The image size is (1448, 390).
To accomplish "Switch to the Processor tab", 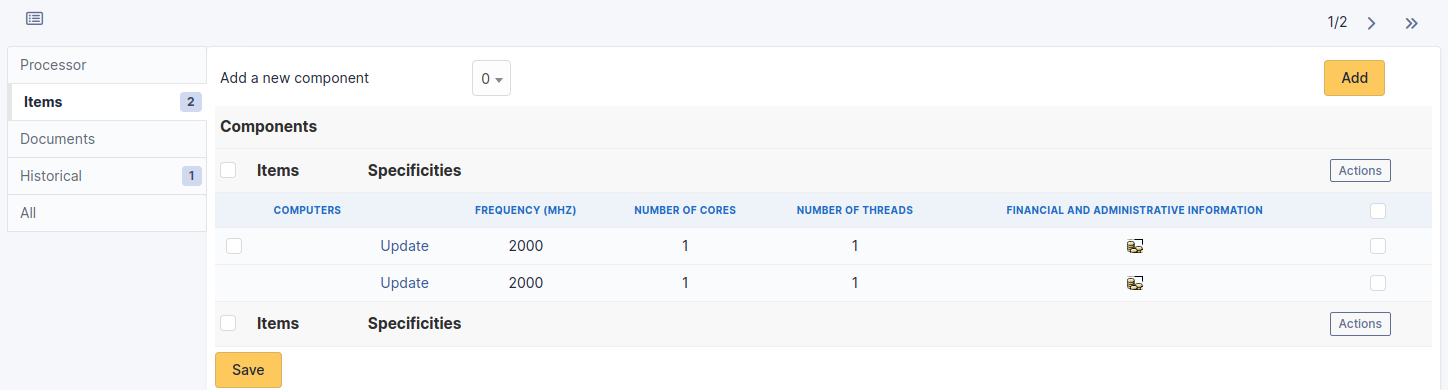I will (x=107, y=65).
